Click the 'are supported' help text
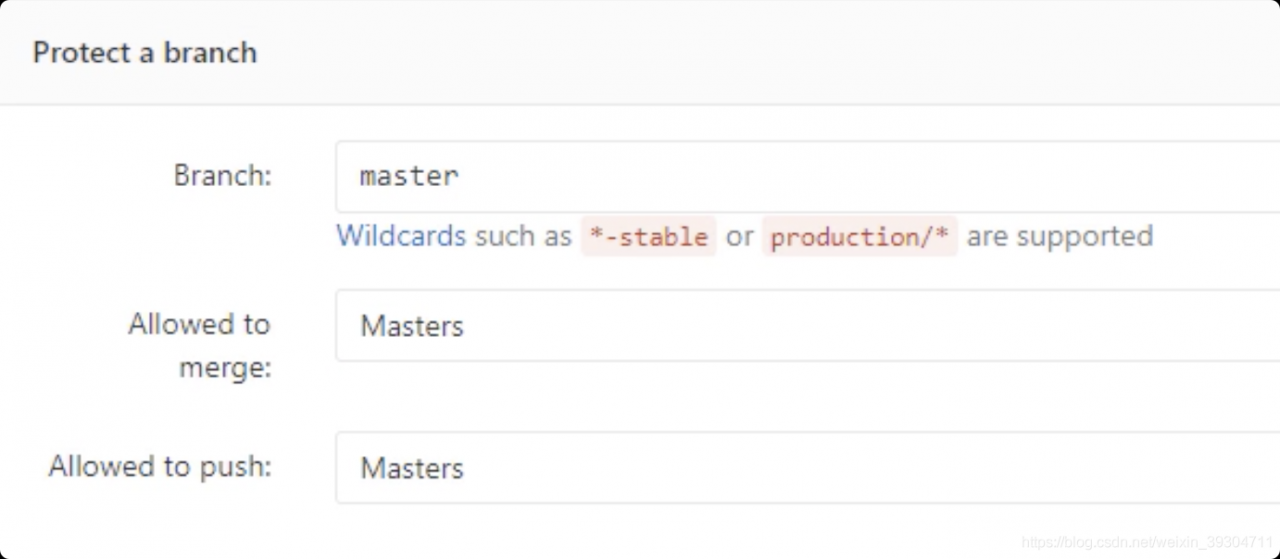The image size is (1280, 559). pyautogui.click(x=1059, y=236)
